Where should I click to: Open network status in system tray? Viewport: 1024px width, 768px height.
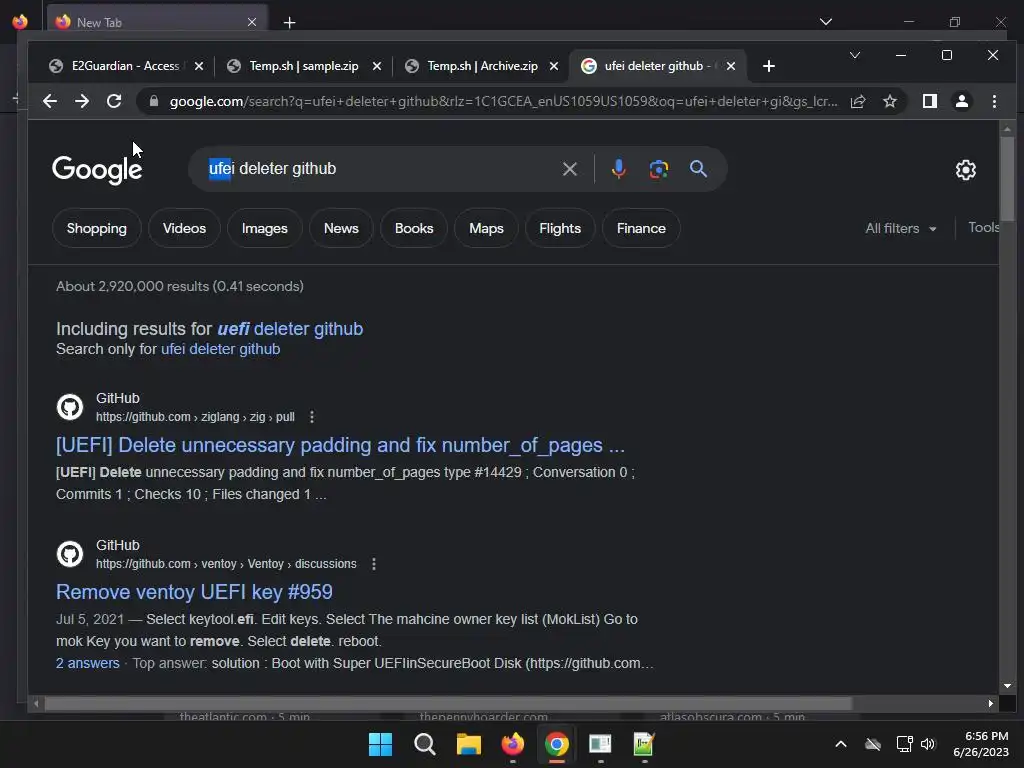pyautogui.click(x=904, y=744)
